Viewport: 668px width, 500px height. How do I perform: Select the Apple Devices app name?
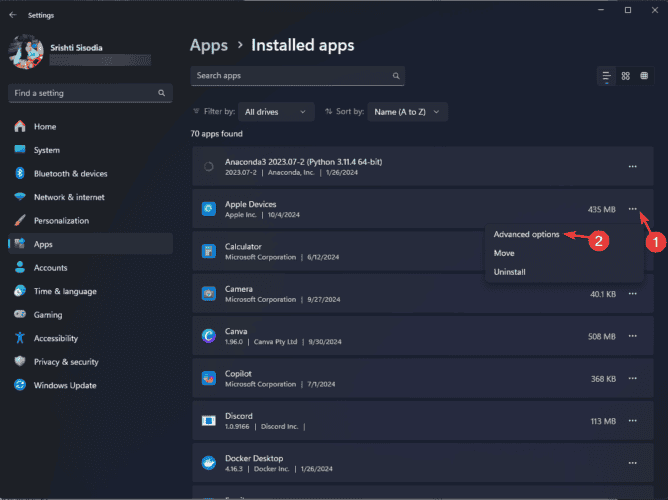(250, 204)
